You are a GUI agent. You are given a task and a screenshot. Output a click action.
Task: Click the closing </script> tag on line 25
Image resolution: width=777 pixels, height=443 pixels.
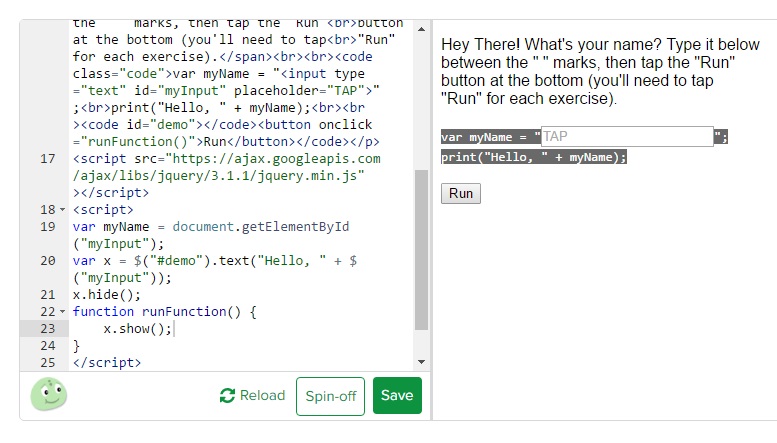click(107, 363)
